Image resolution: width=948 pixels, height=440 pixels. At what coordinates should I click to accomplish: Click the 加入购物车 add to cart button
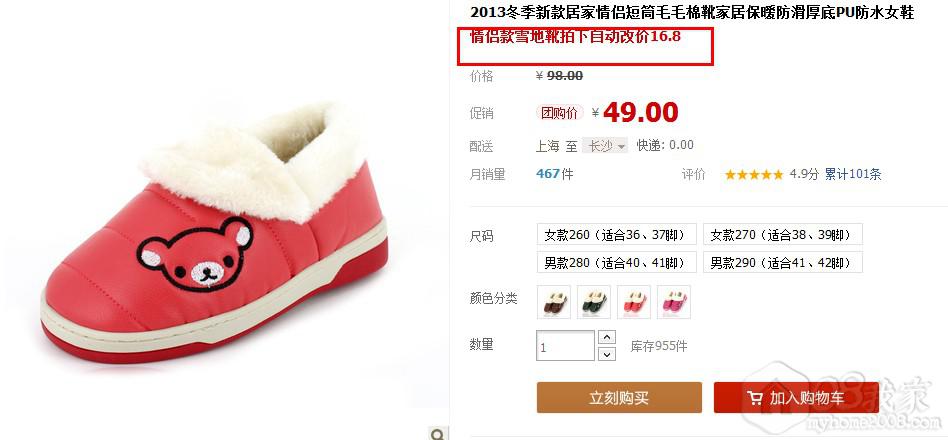796,398
